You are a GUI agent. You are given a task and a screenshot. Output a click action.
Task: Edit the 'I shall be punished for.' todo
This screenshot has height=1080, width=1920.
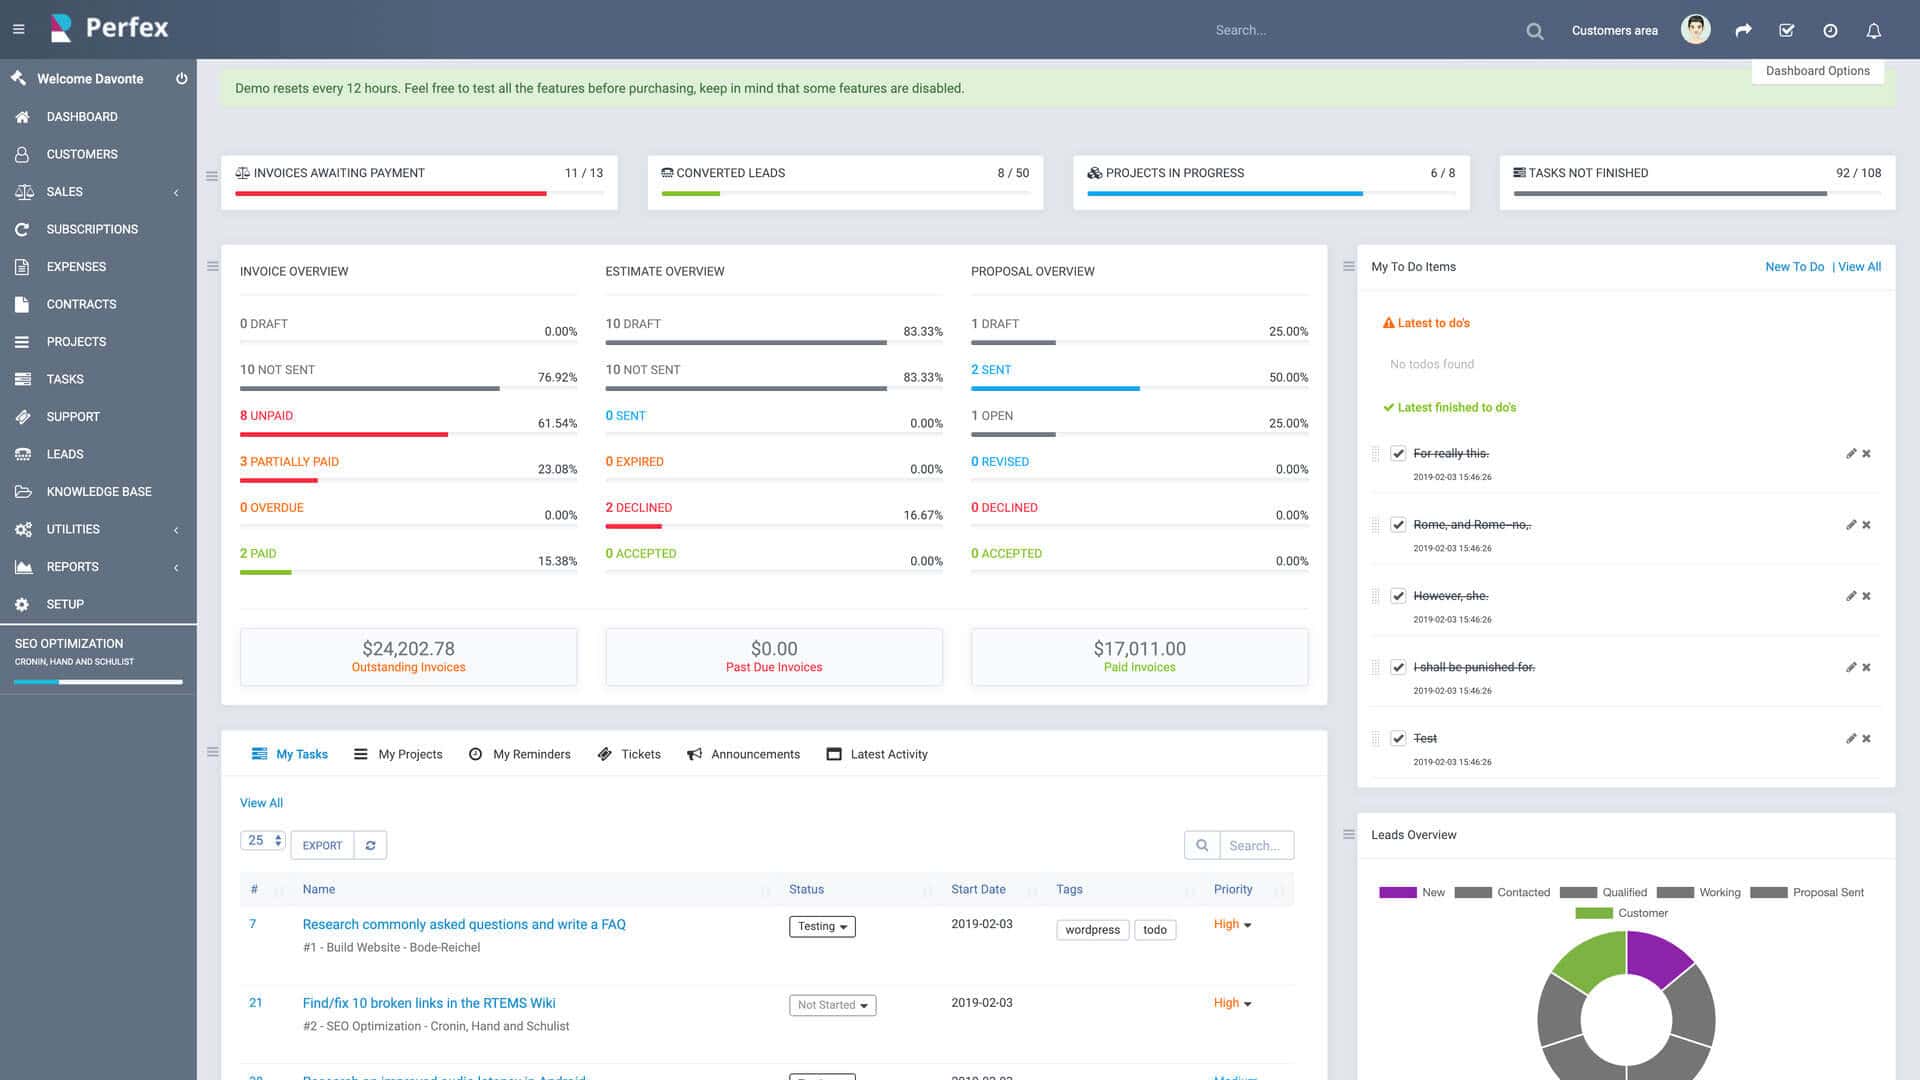1851,666
